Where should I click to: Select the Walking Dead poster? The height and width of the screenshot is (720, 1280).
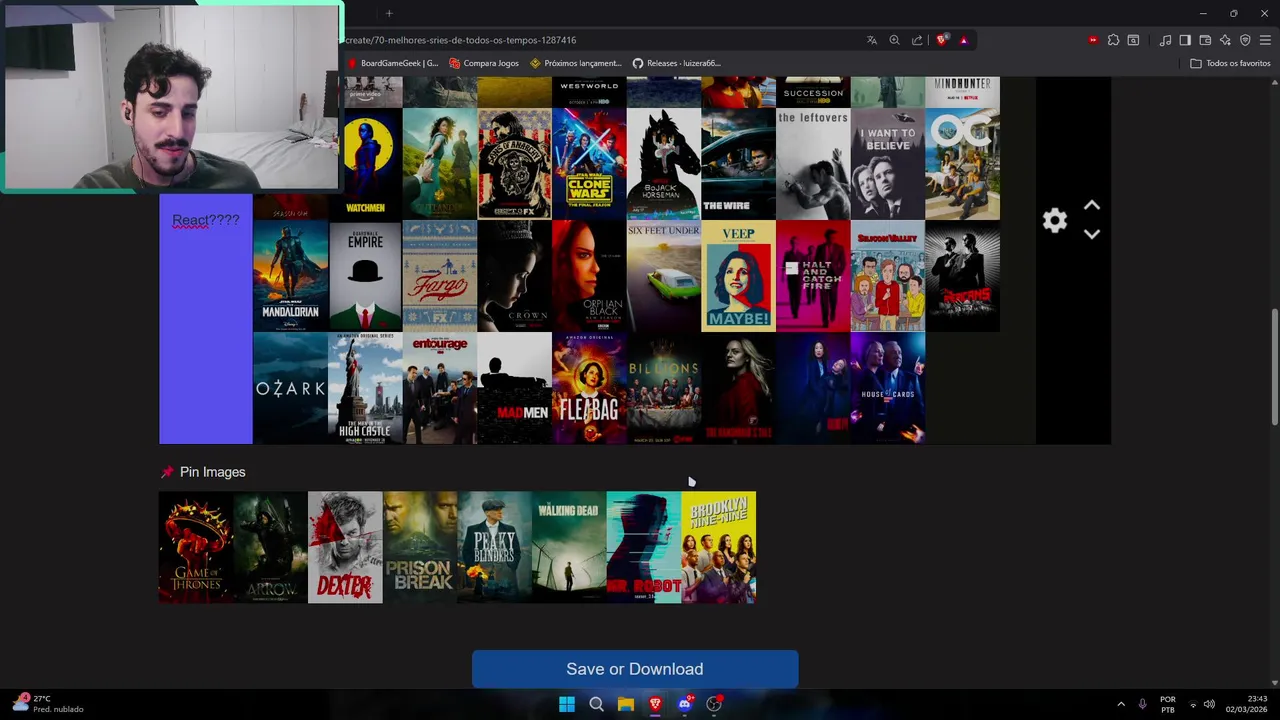[x=569, y=547]
